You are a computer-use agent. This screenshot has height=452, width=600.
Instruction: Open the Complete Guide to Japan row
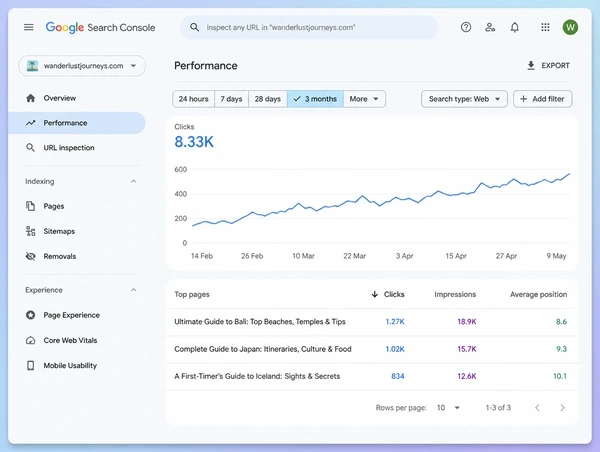tap(372, 349)
